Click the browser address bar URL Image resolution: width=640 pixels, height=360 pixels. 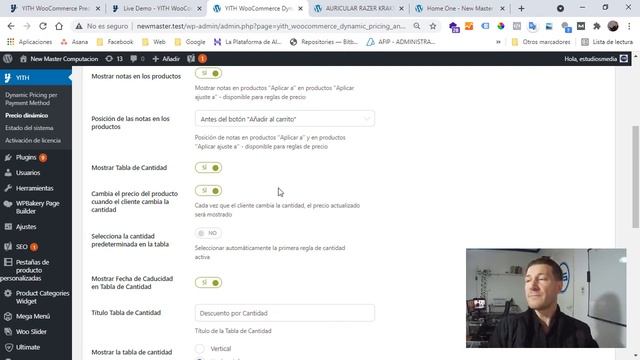tap(271, 26)
